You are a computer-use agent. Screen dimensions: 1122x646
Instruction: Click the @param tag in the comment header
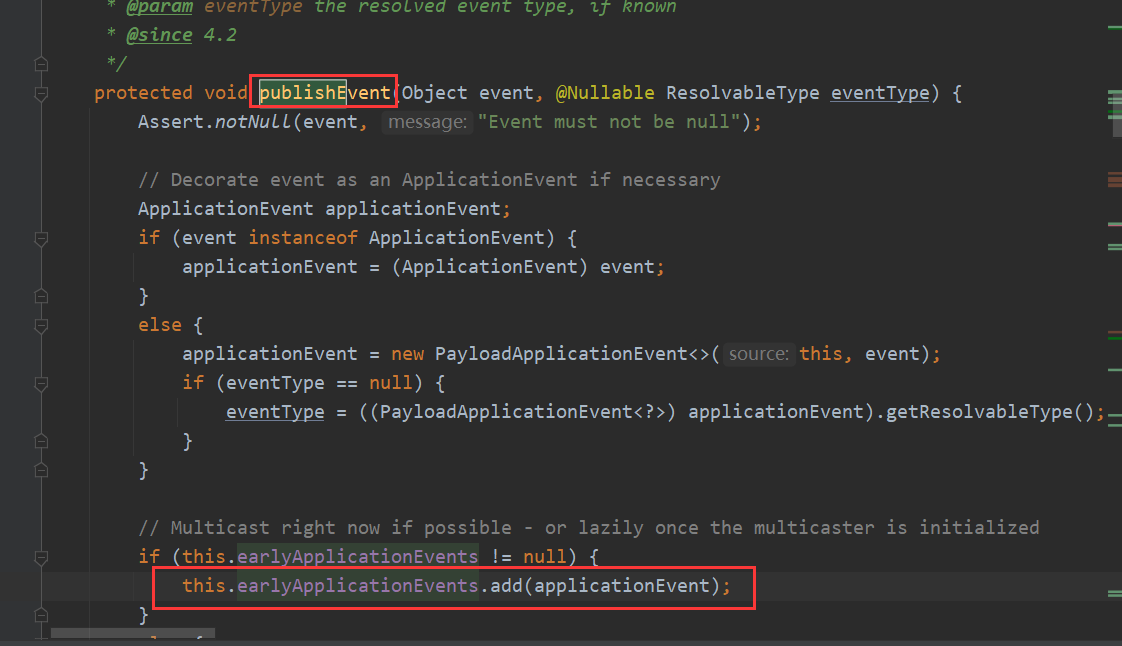pos(160,8)
